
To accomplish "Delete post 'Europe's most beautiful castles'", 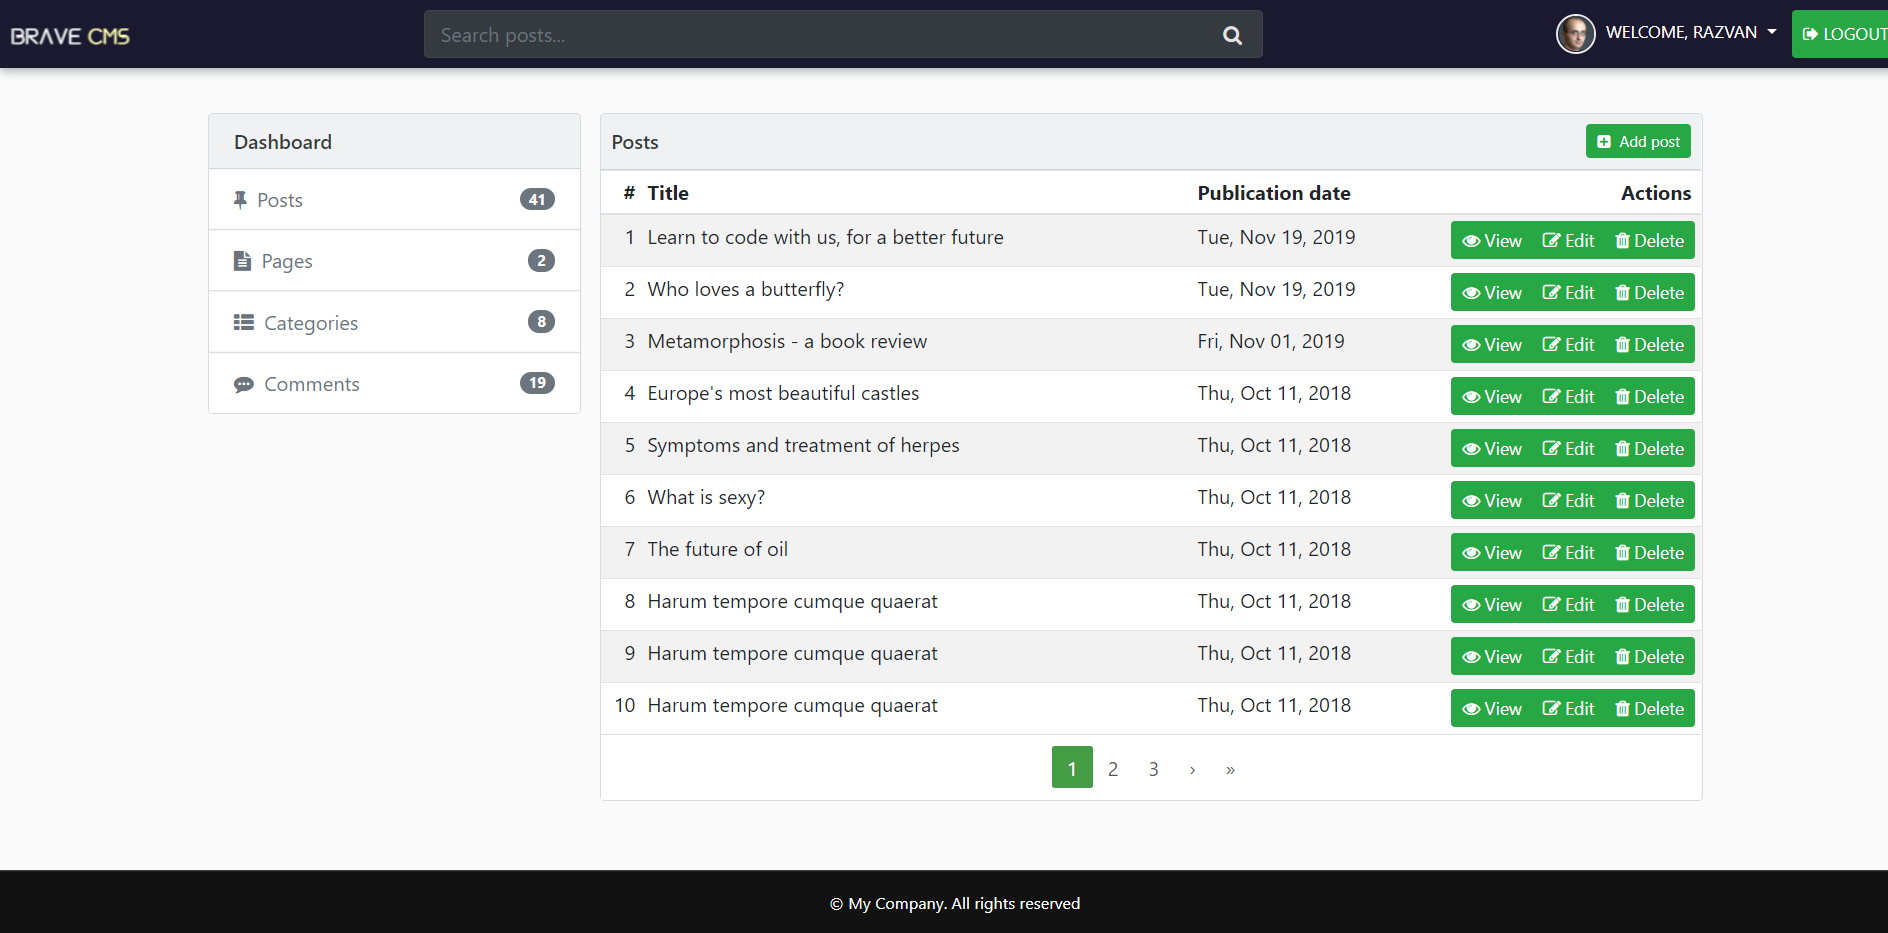I will [1649, 396].
